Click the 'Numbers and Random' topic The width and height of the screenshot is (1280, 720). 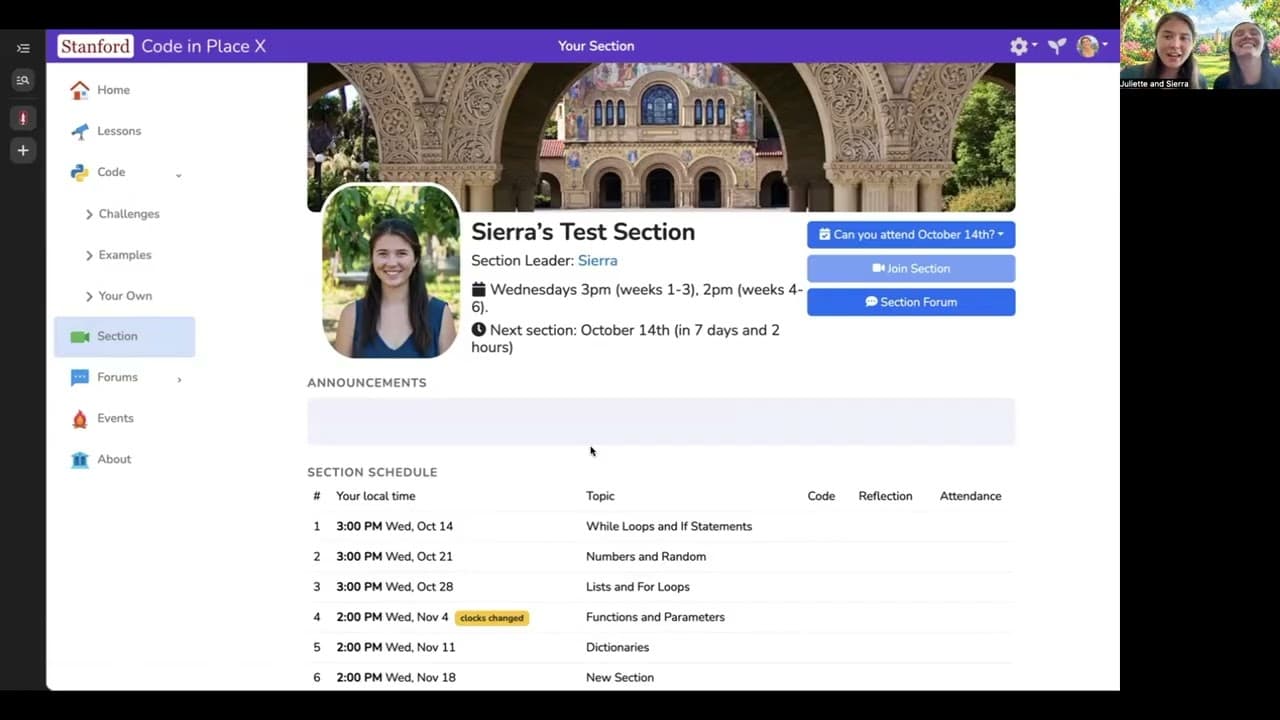(646, 557)
